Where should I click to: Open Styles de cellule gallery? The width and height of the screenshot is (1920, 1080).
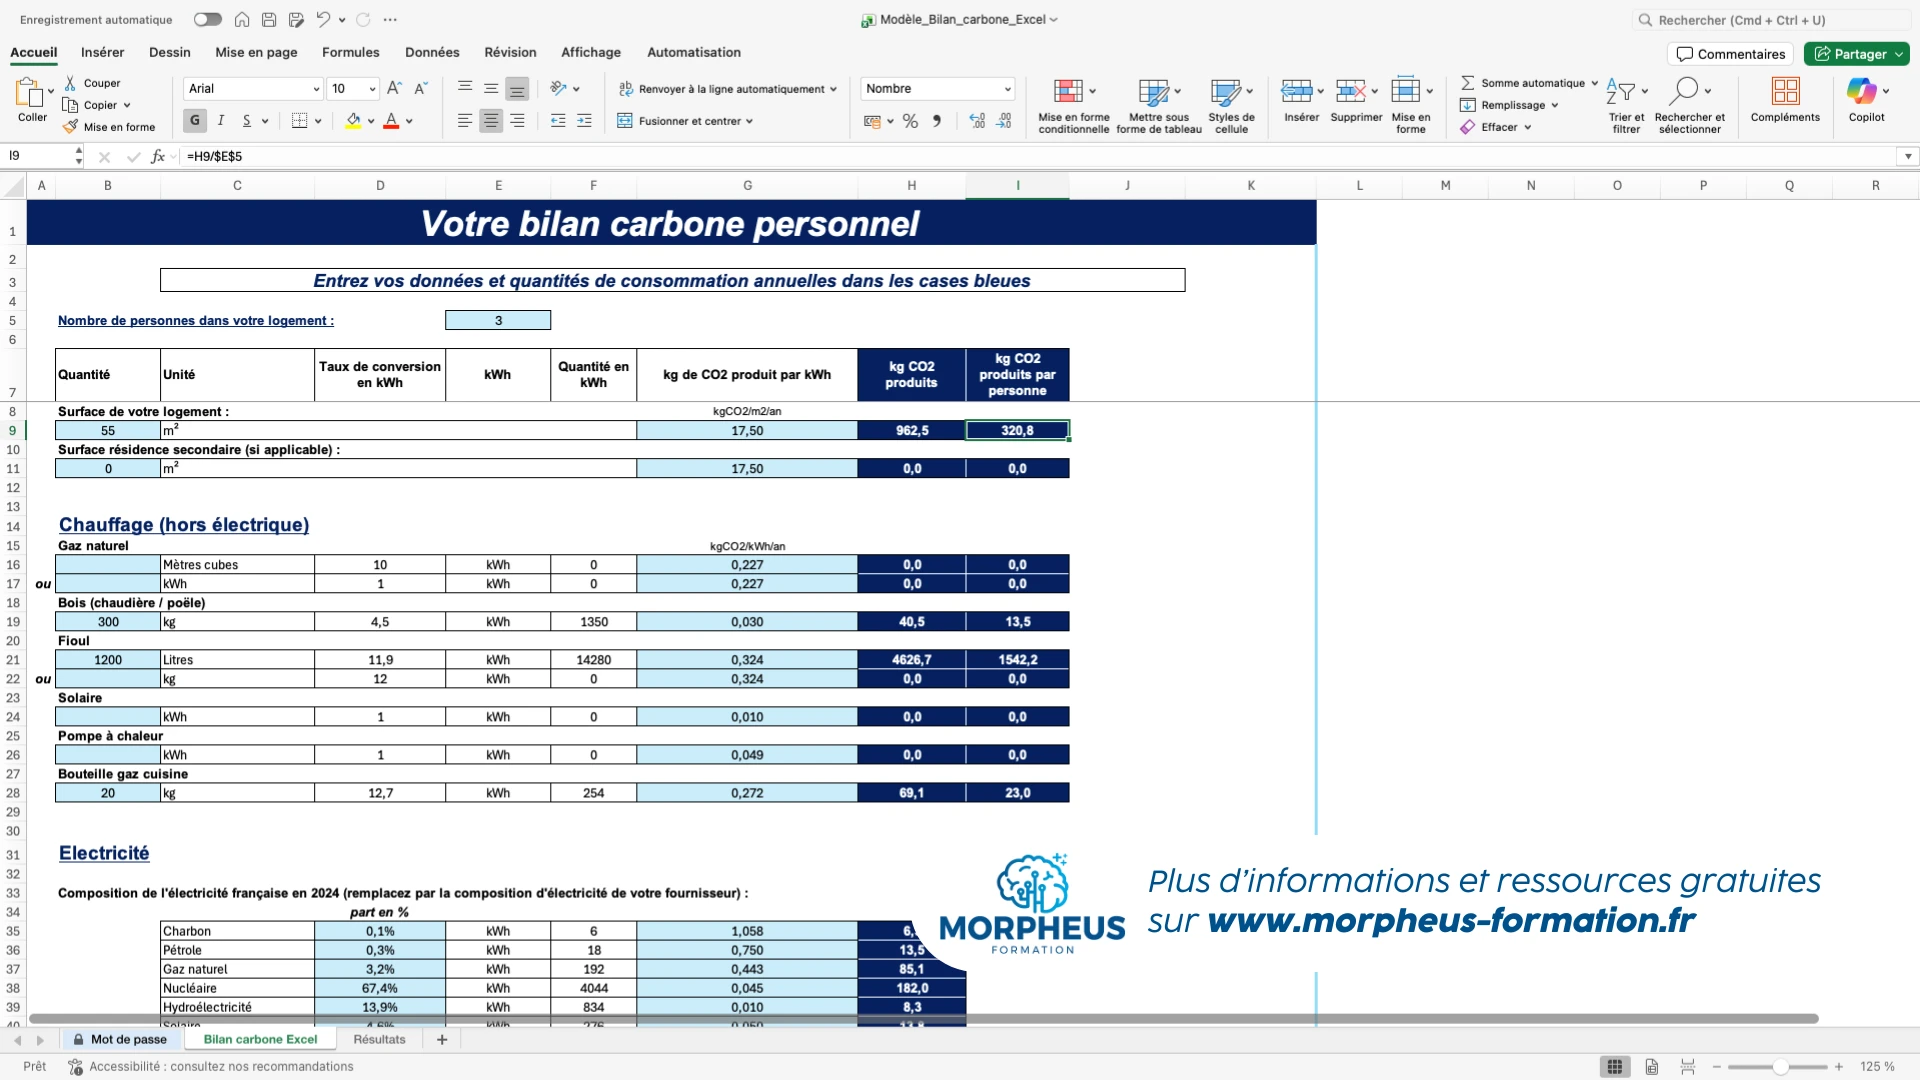click(1231, 105)
